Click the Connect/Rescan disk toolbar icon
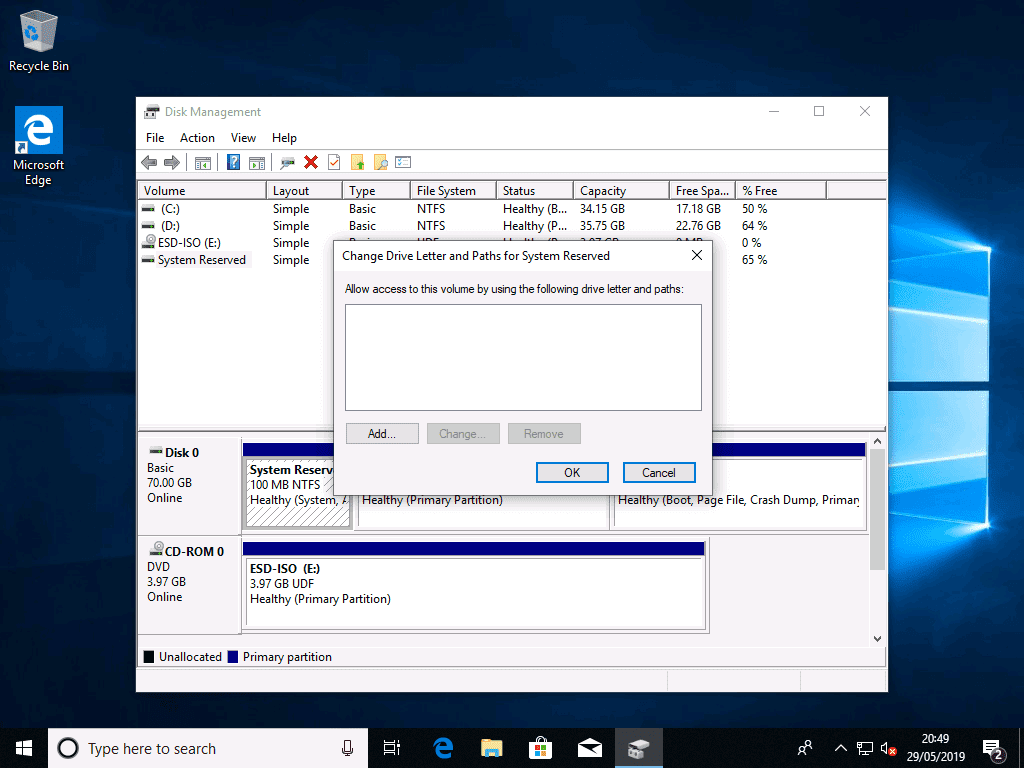The height and width of the screenshot is (768, 1024). (287, 163)
